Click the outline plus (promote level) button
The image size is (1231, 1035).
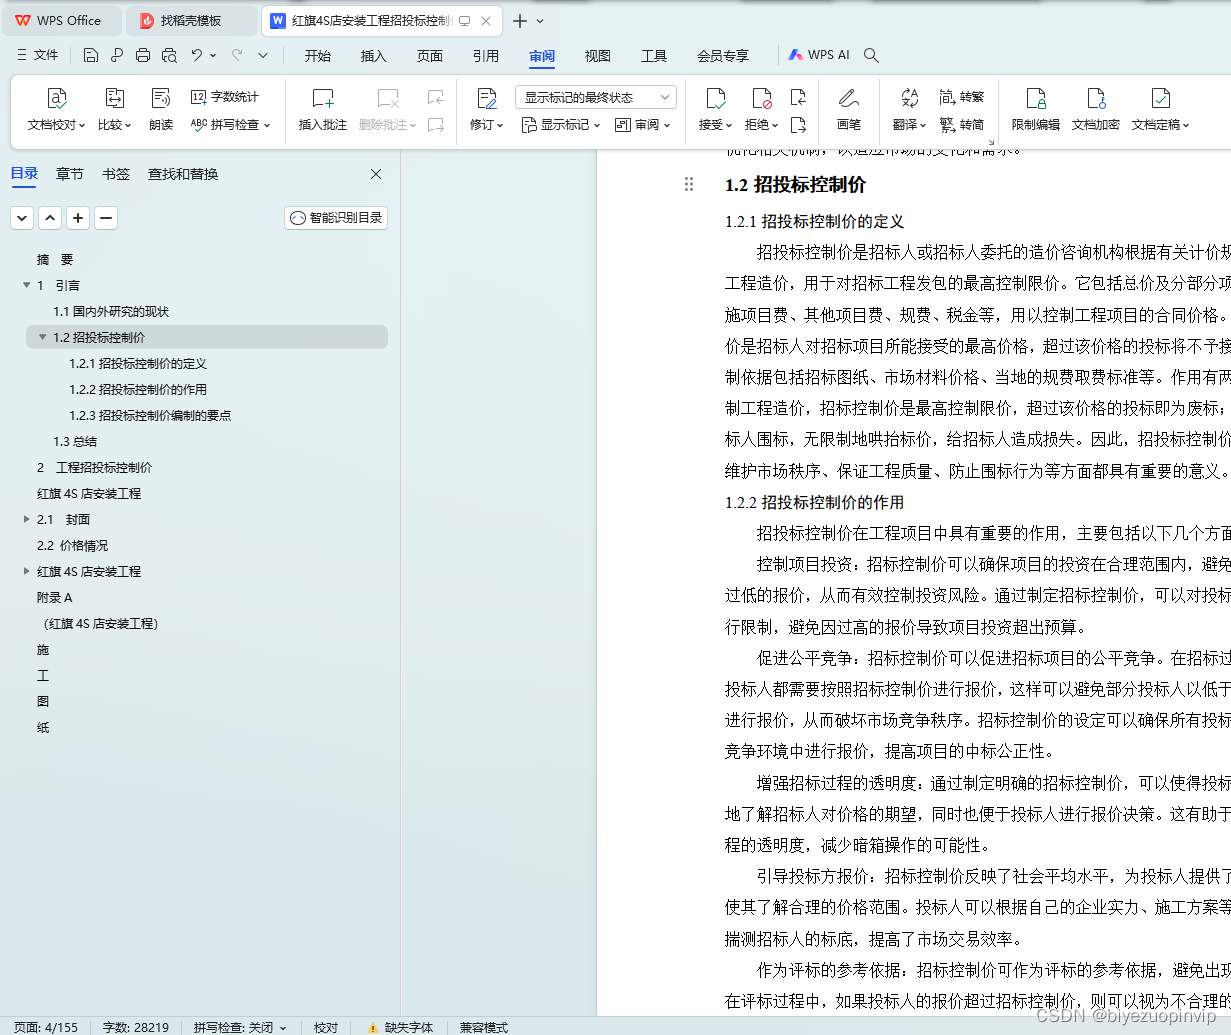[78, 218]
